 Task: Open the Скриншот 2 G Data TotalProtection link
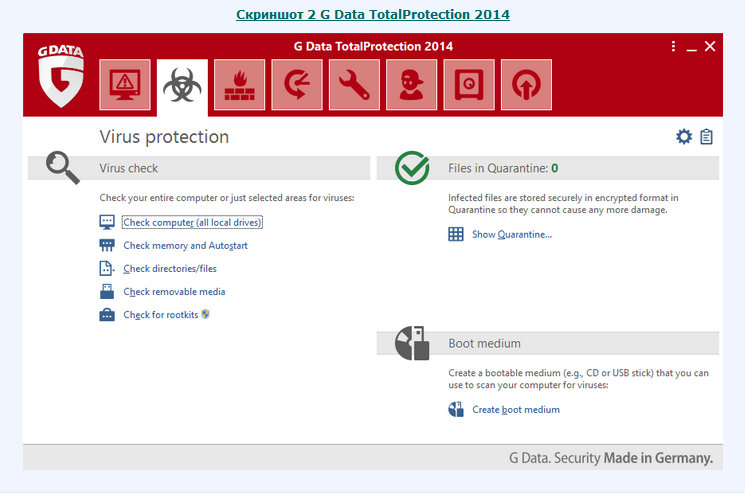click(x=372, y=15)
